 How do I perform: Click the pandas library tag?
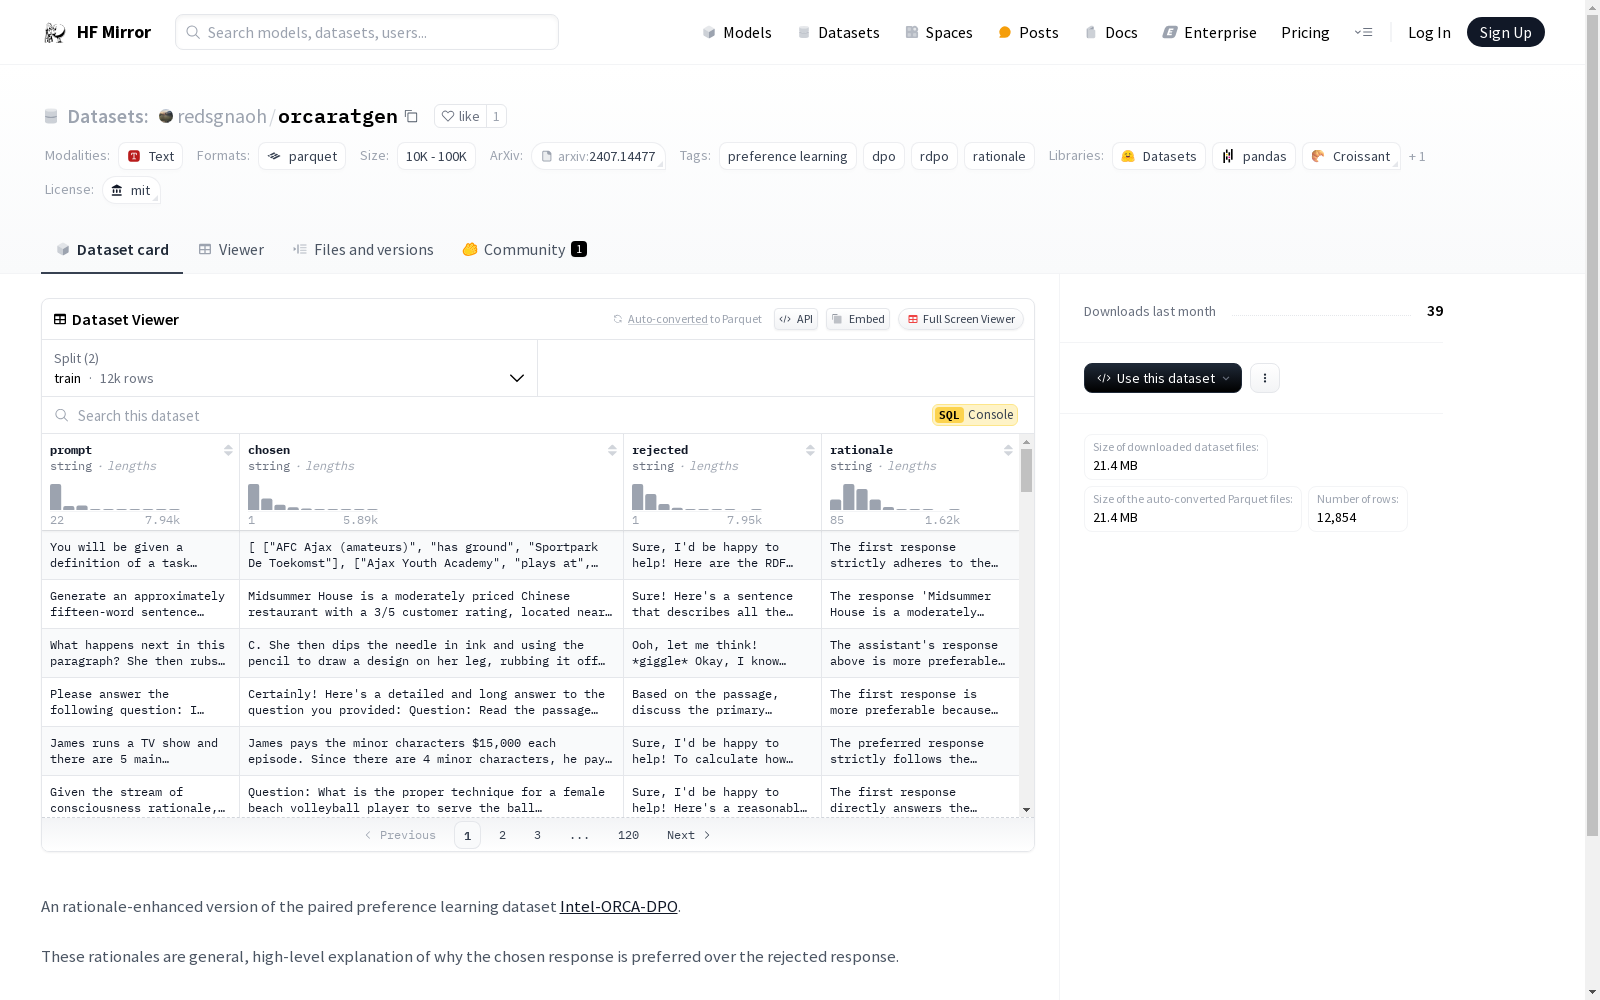click(x=1254, y=157)
